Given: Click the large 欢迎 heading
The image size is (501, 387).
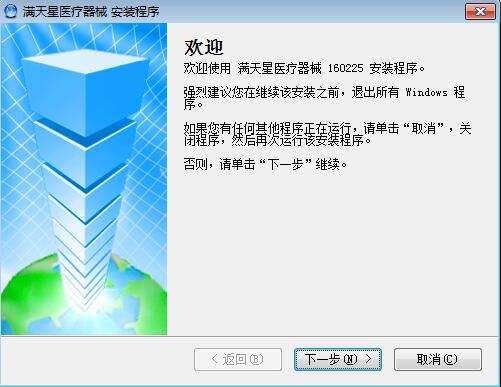Looking at the screenshot, I should pos(203,47).
